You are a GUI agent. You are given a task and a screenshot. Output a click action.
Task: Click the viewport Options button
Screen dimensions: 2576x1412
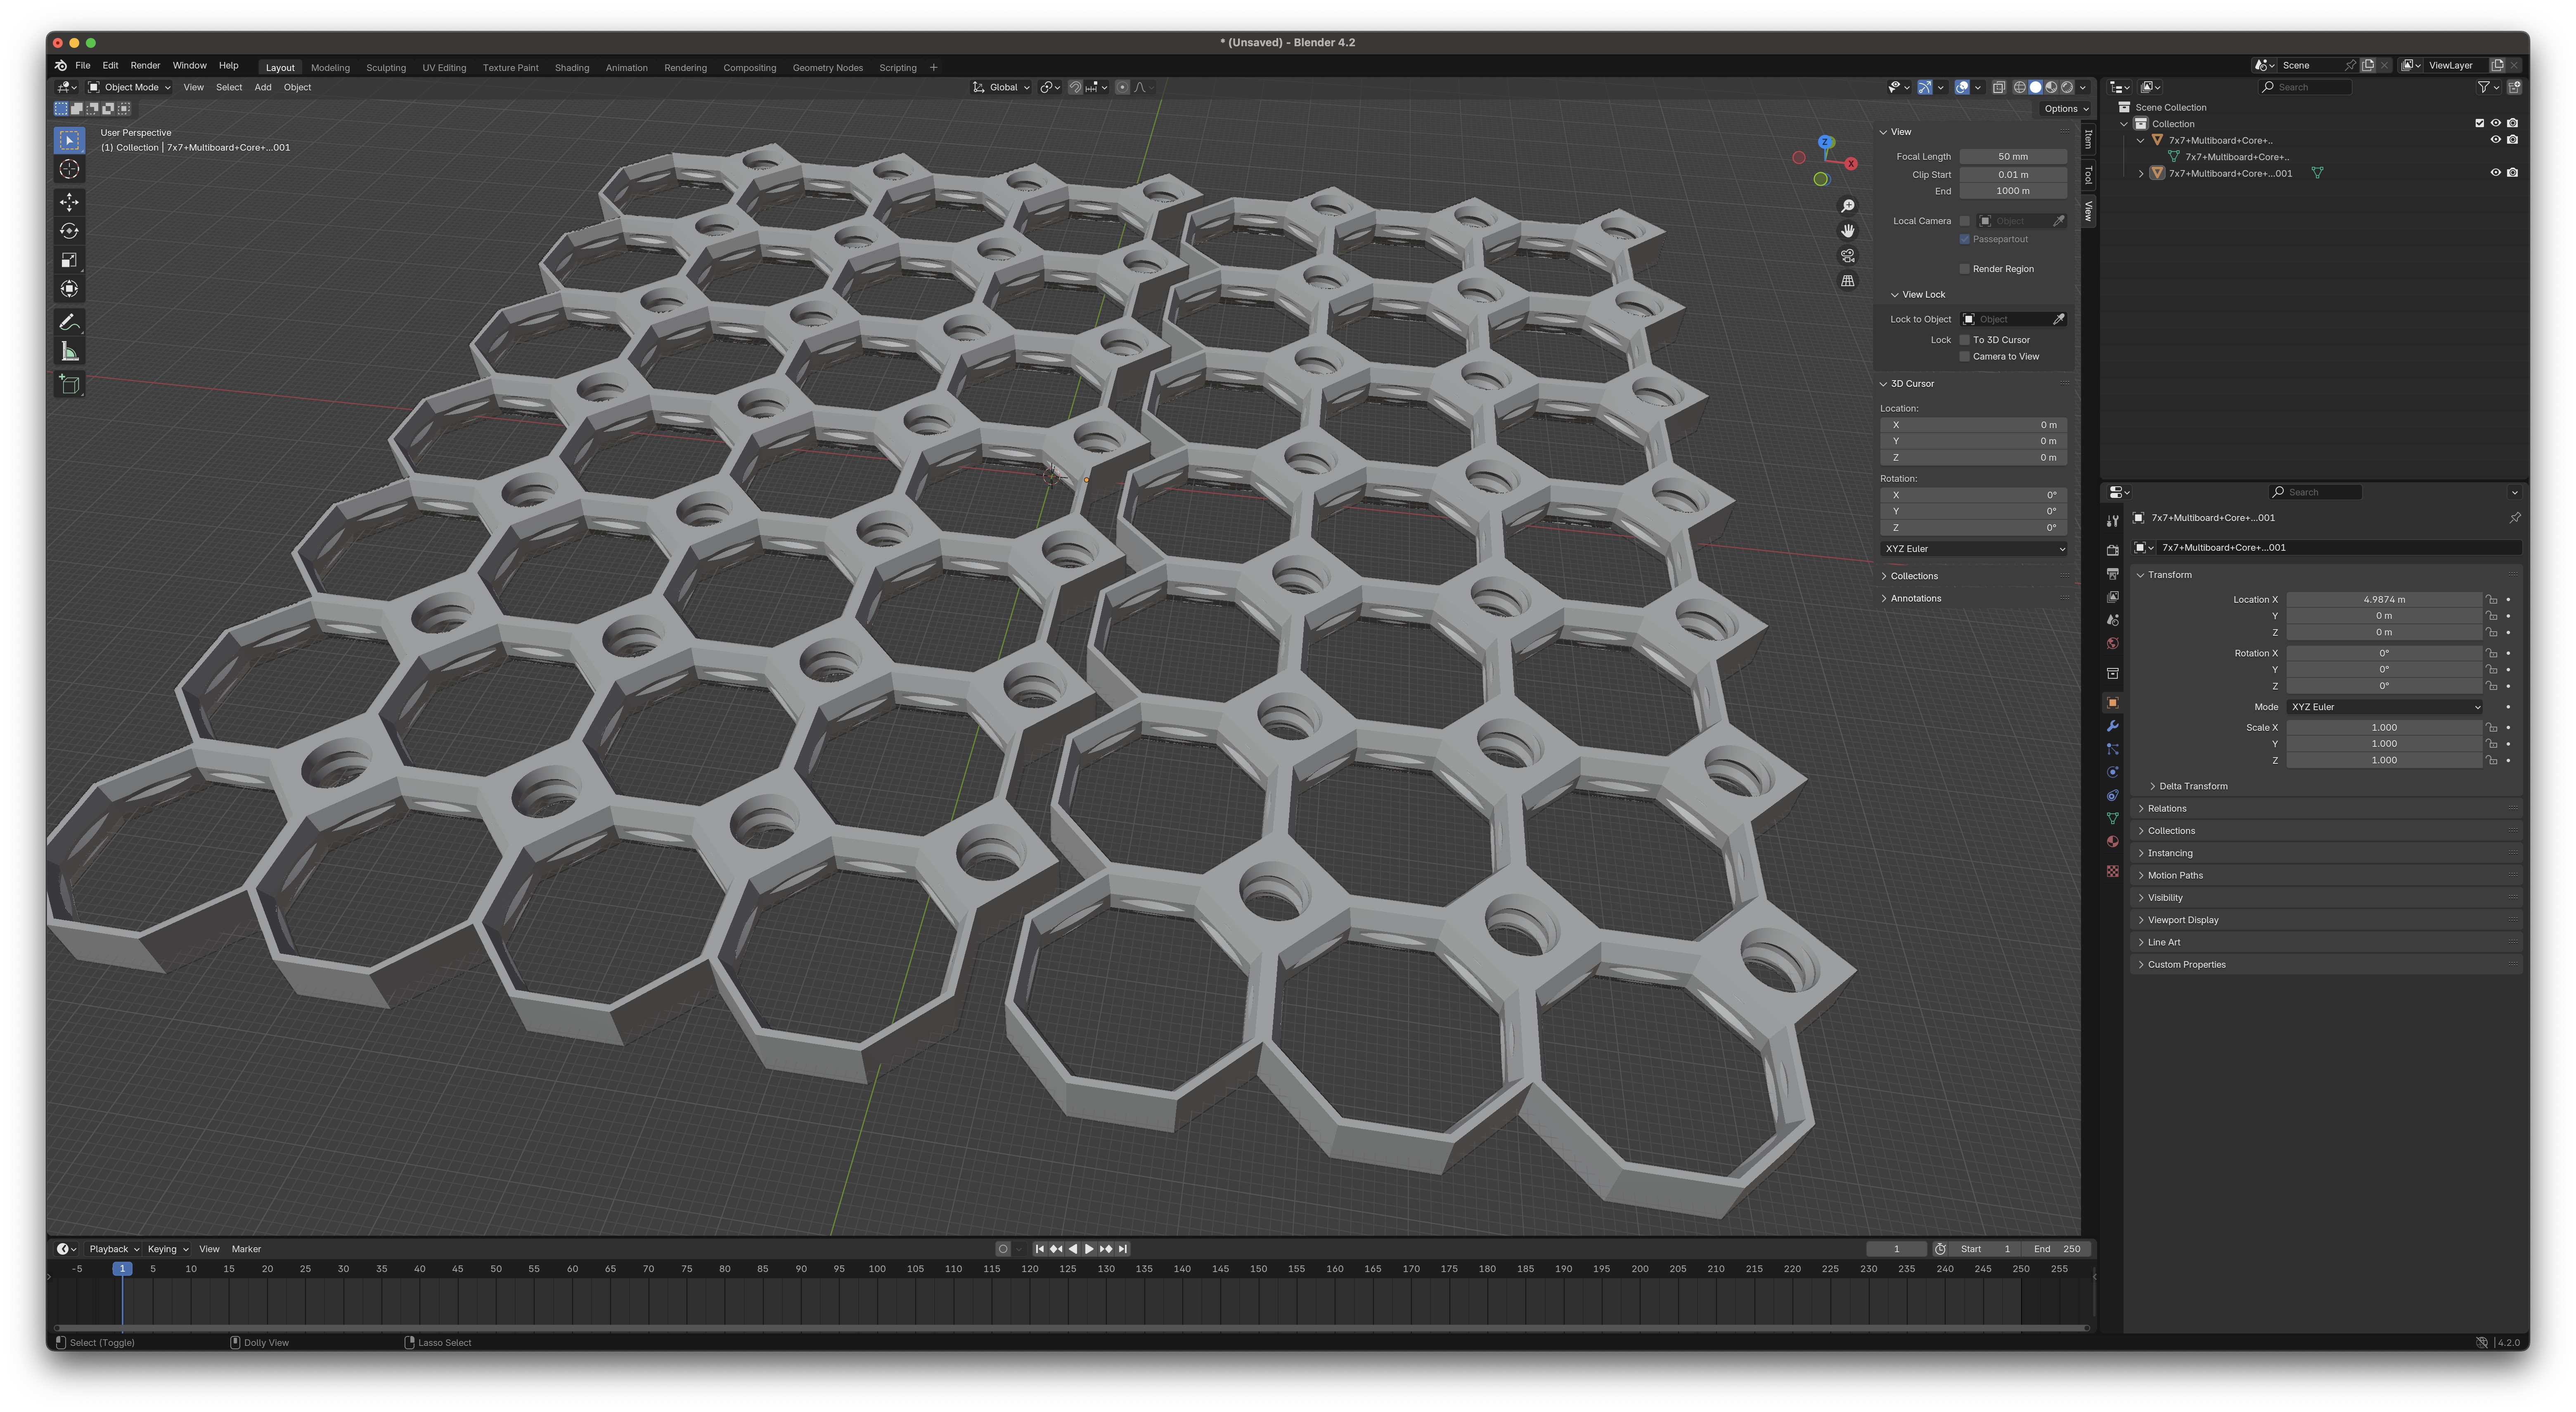(x=2065, y=109)
